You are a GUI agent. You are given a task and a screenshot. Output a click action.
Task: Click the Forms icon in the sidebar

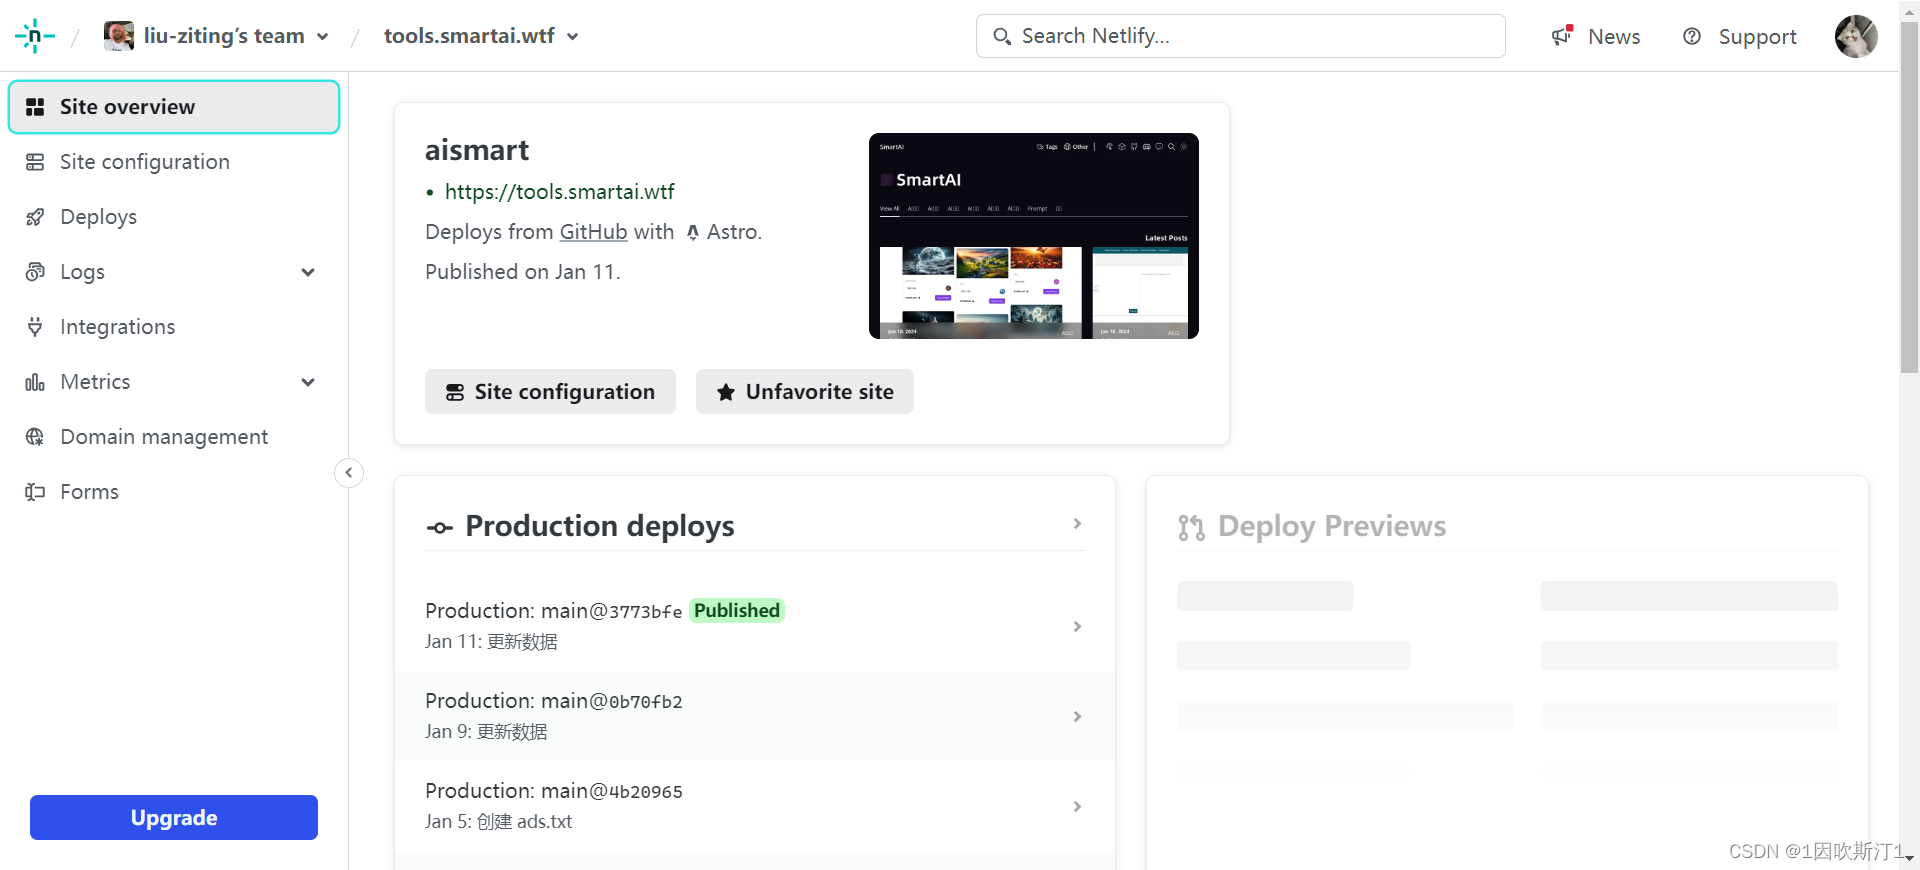pos(35,492)
